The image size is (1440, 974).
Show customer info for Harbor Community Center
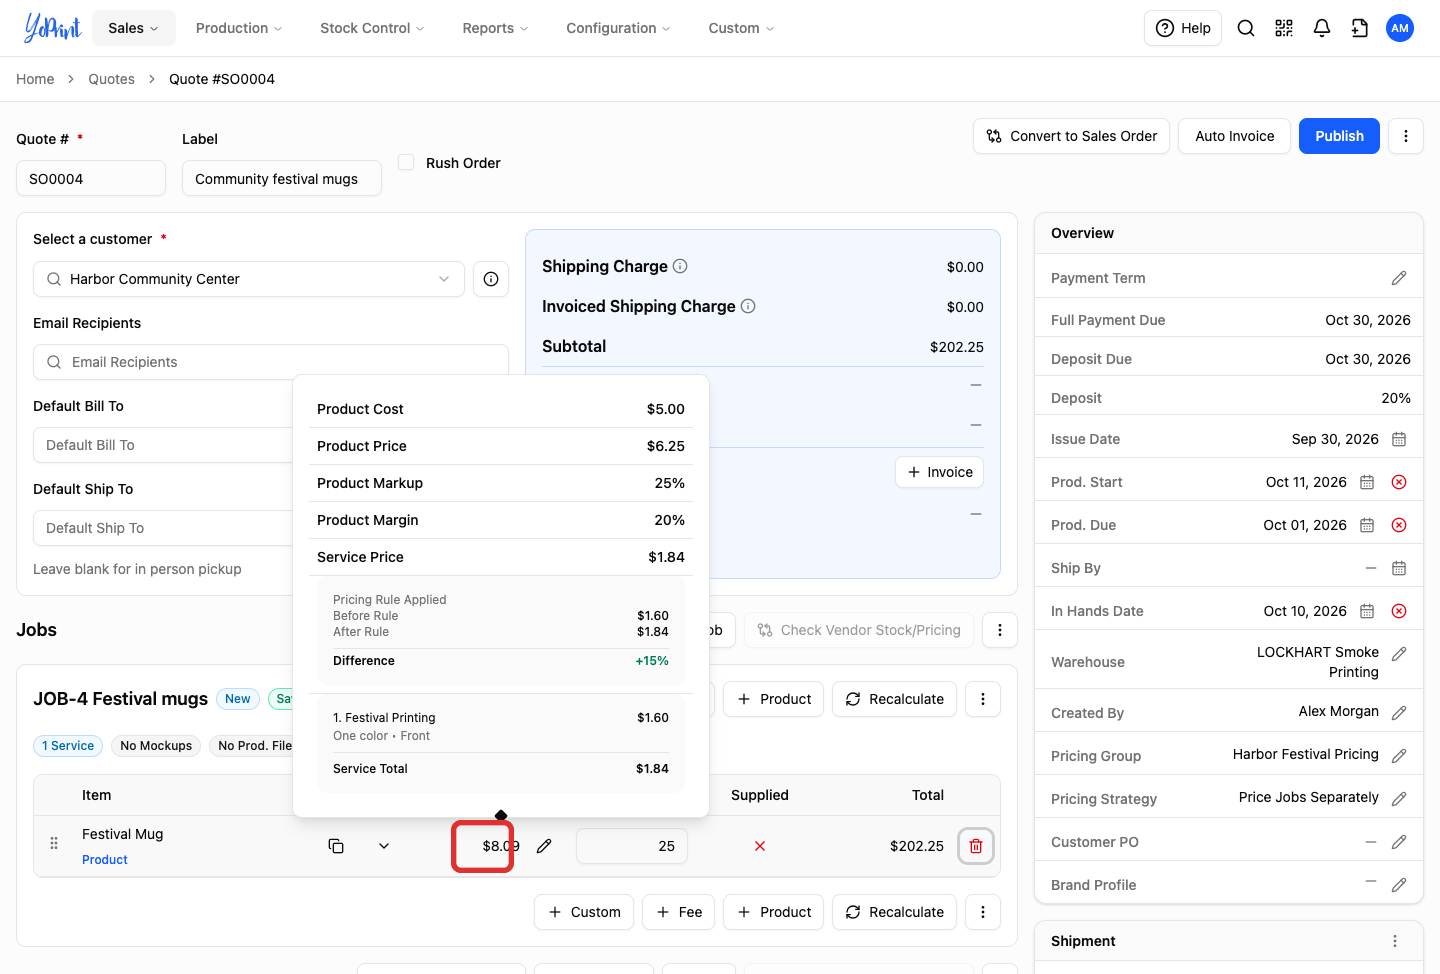coord(491,279)
